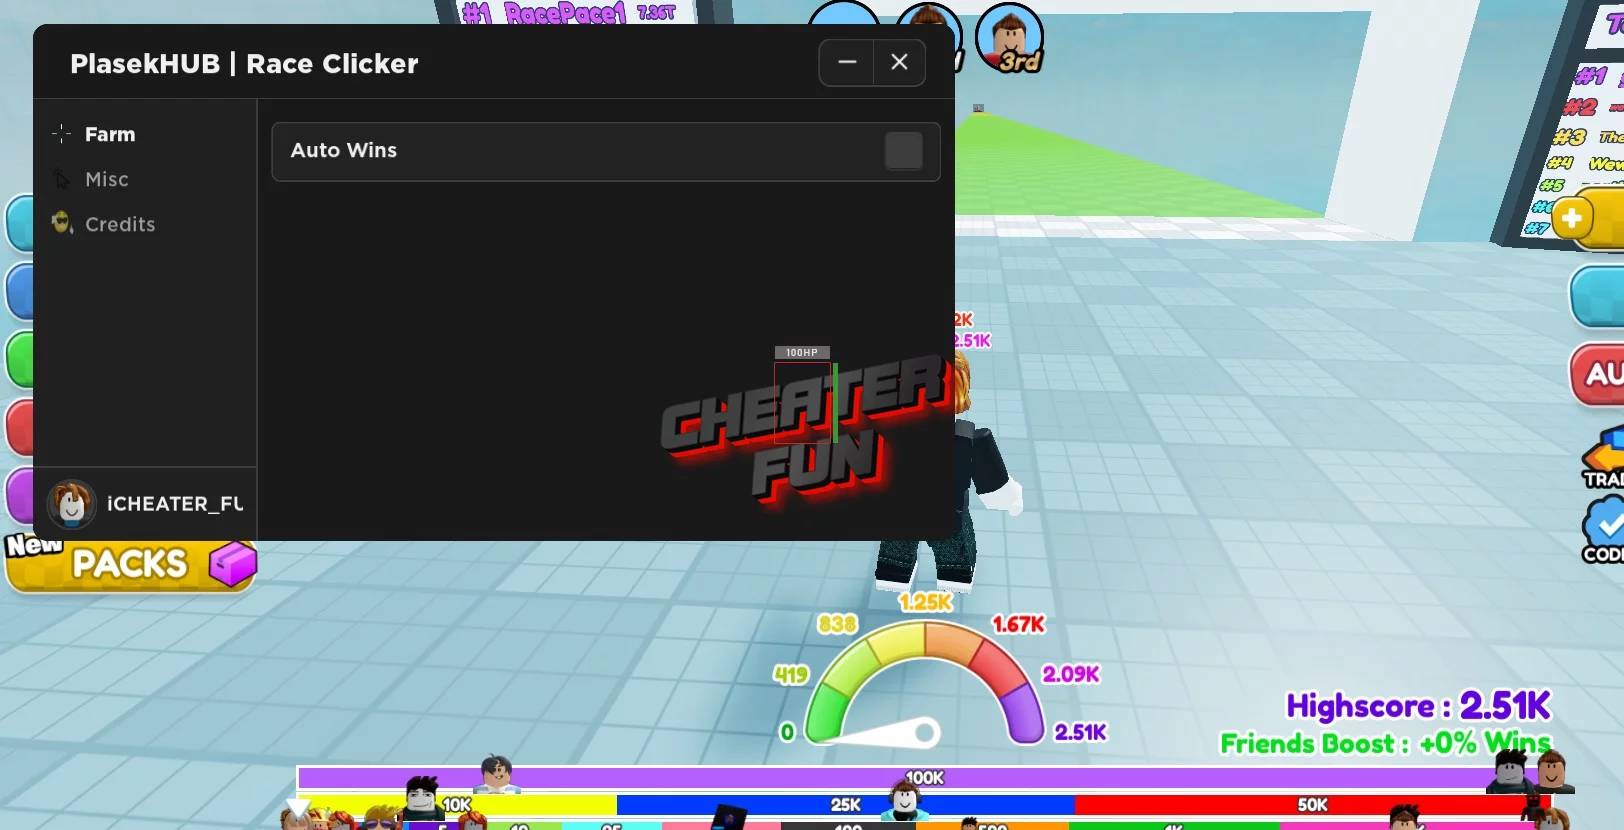Click the 838 gauge label
This screenshot has width=1624, height=830.
[x=837, y=625]
